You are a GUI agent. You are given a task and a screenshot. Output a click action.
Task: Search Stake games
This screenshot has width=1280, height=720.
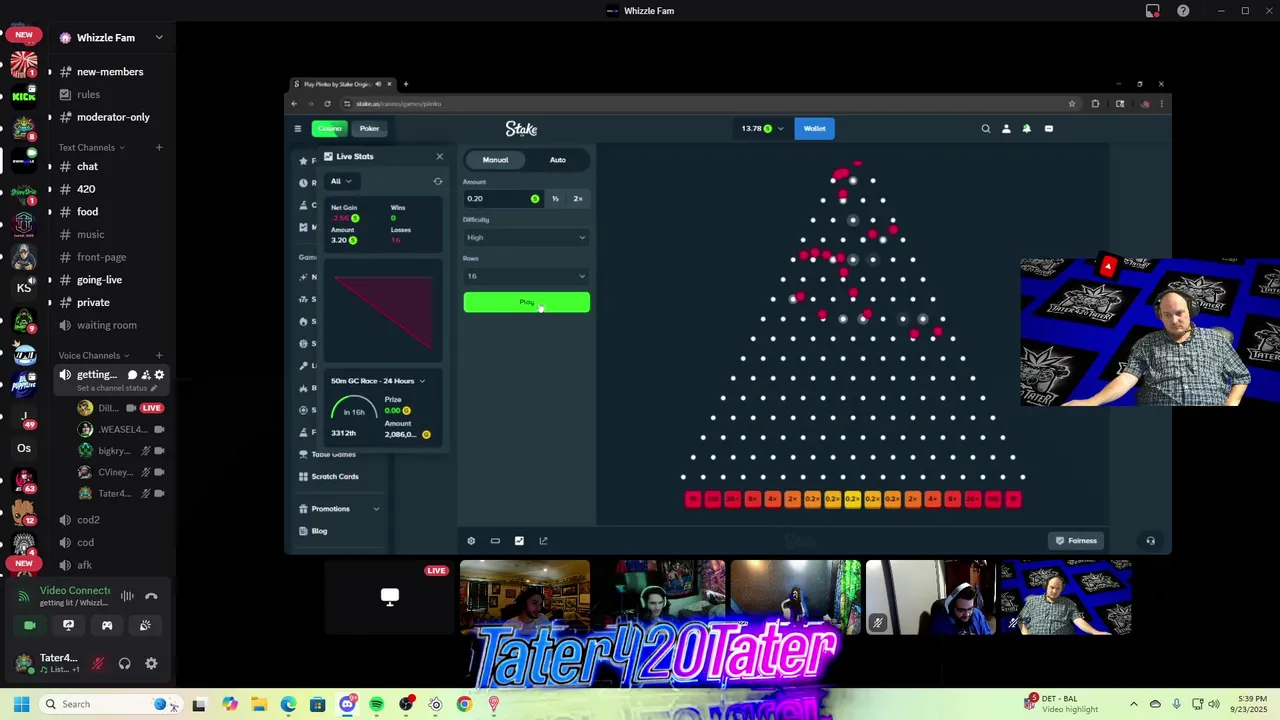coord(985,128)
